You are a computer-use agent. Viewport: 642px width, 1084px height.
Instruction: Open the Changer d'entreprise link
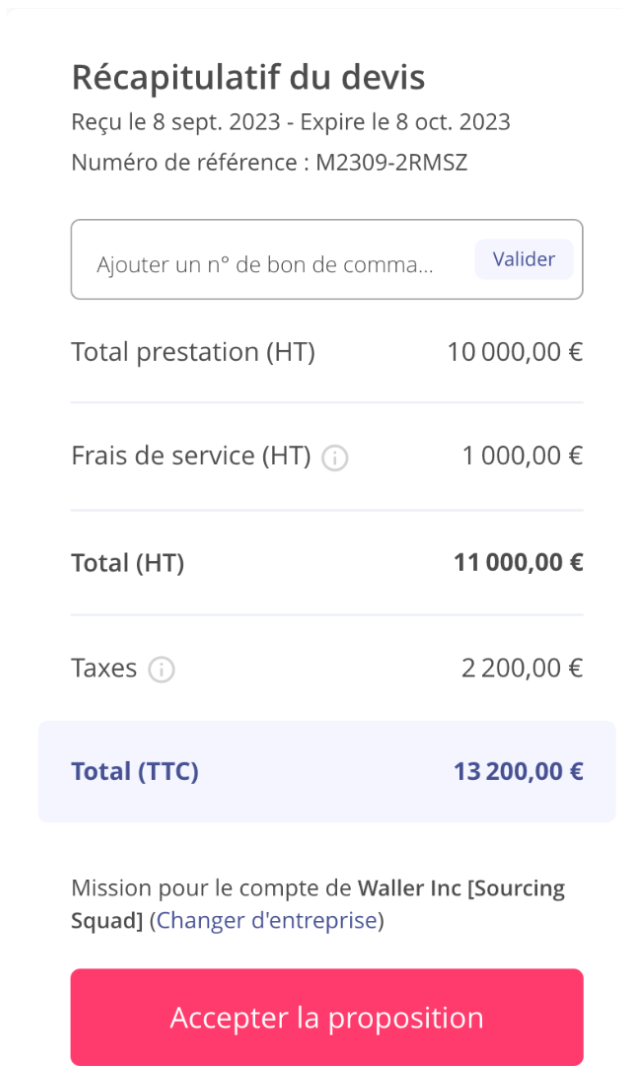pyautogui.click(x=266, y=920)
